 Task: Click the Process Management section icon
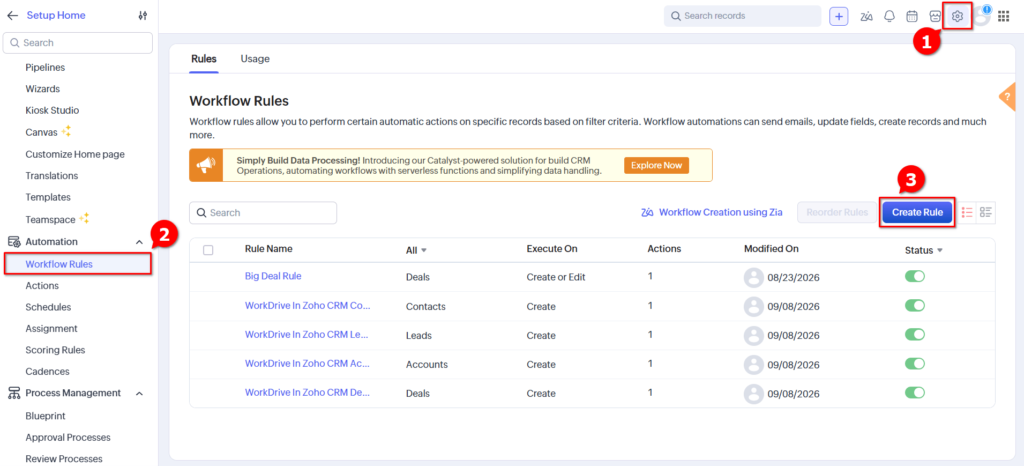[14, 393]
